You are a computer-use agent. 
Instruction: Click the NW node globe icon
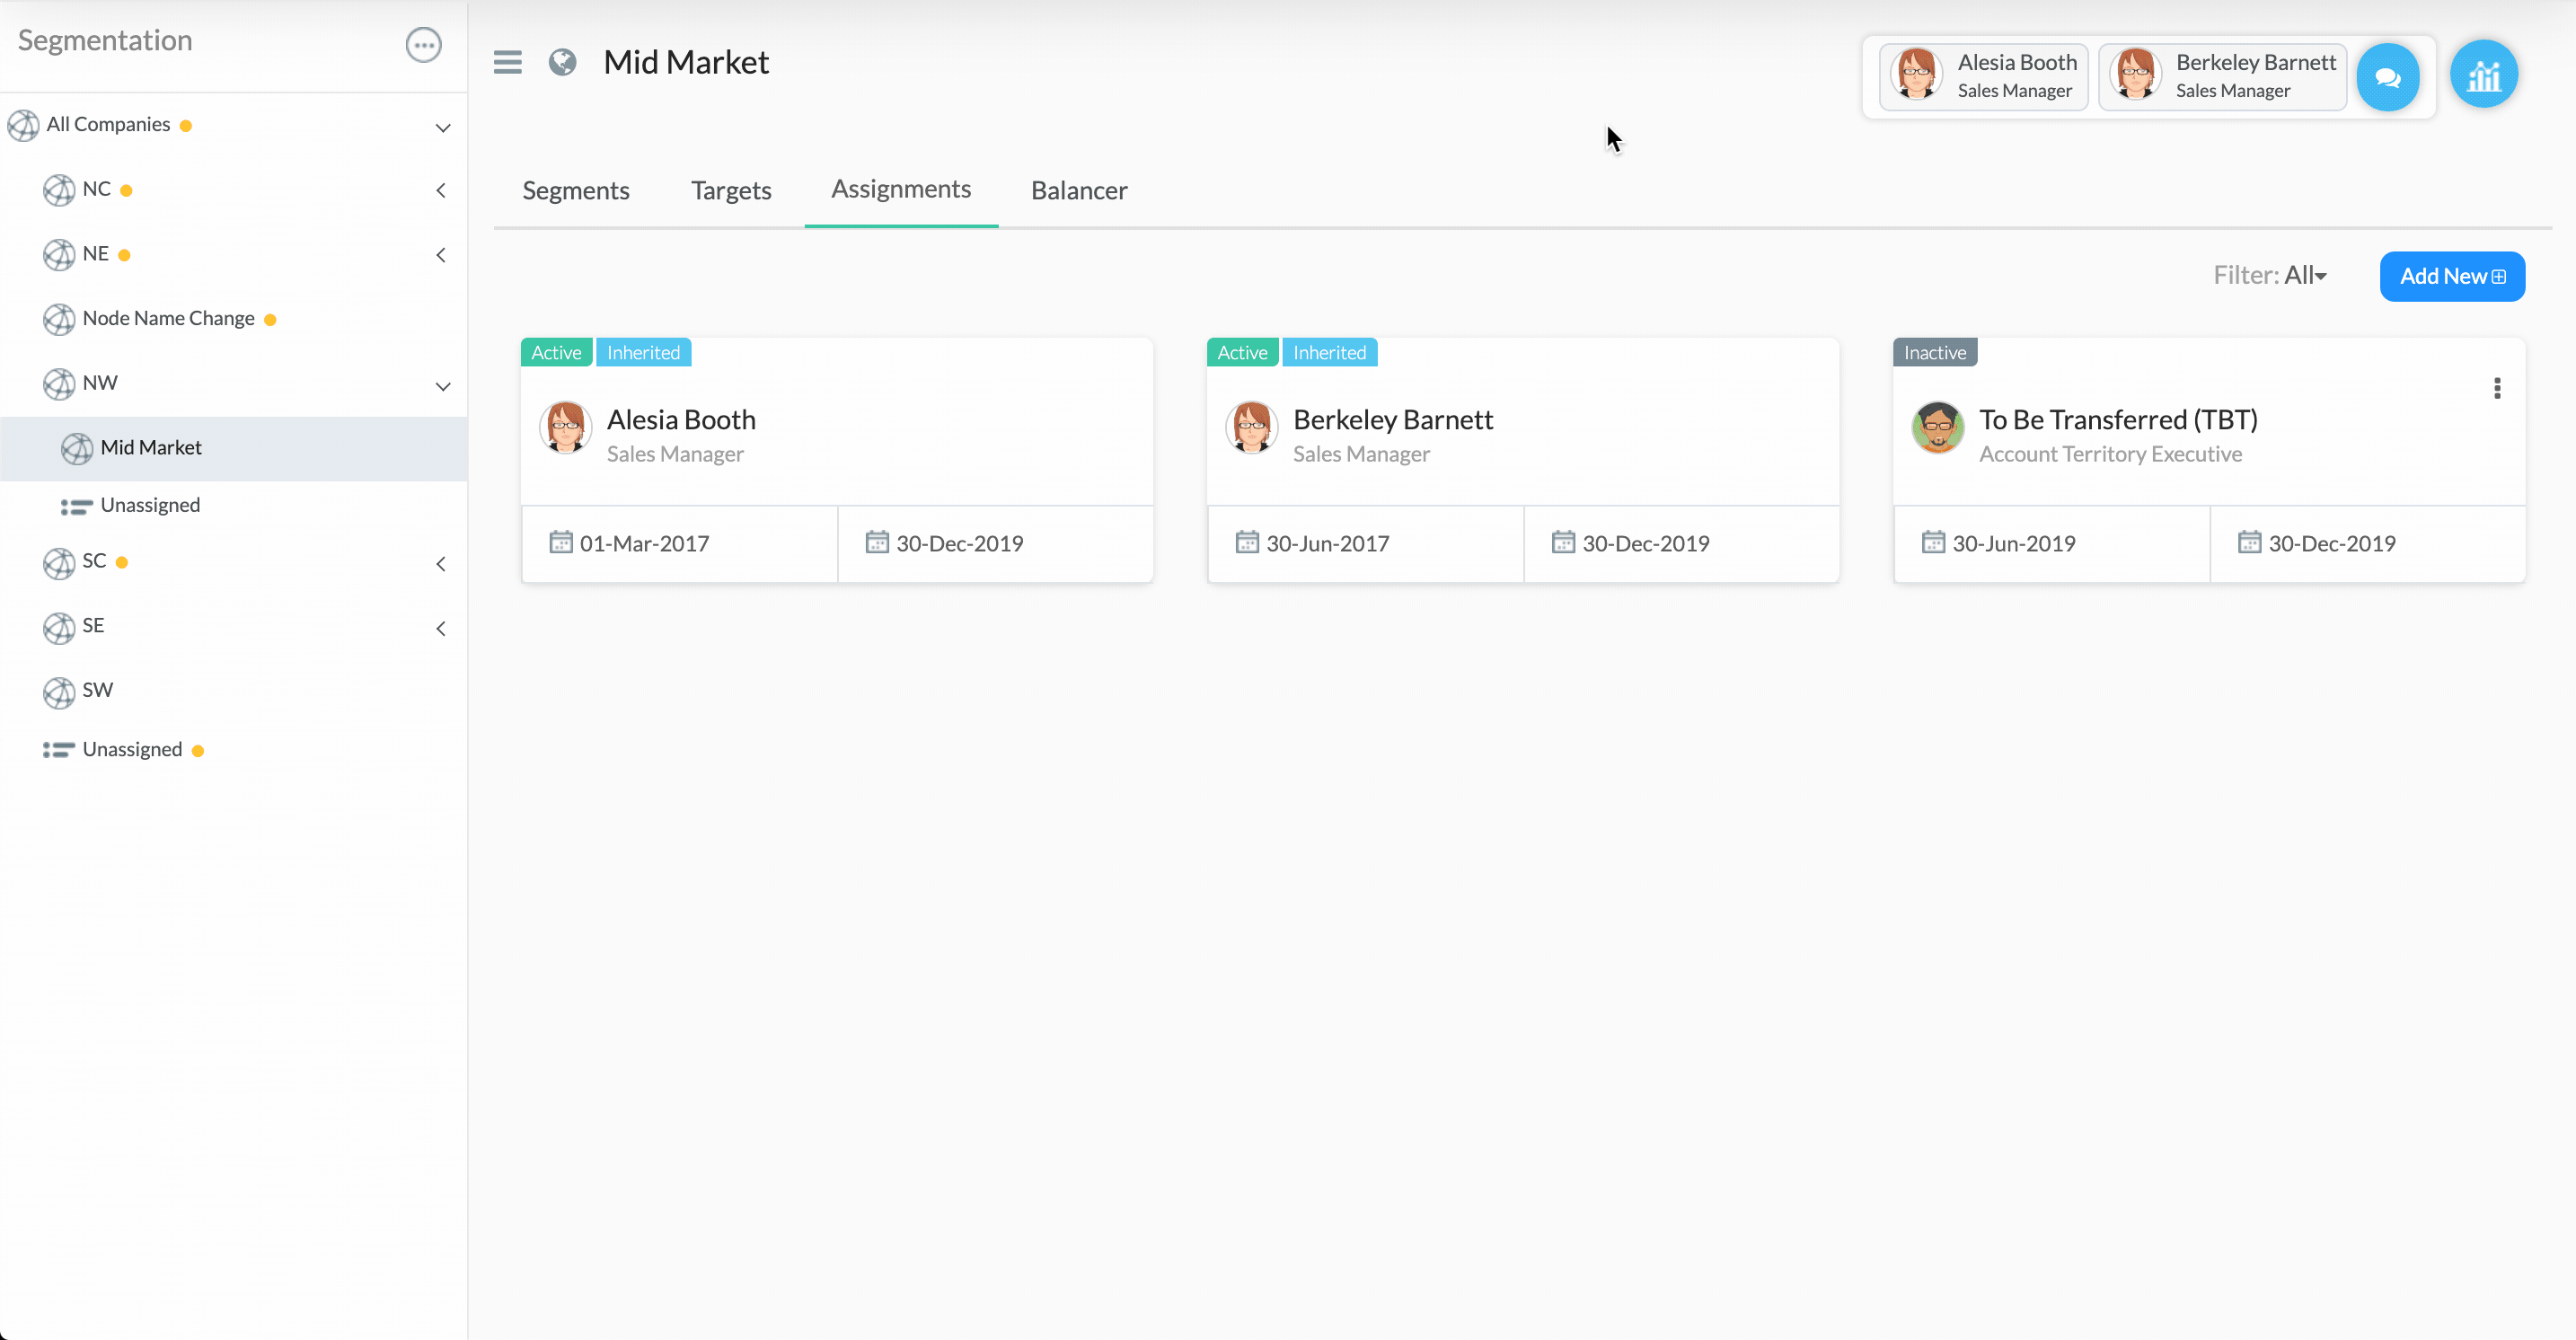tap(59, 384)
